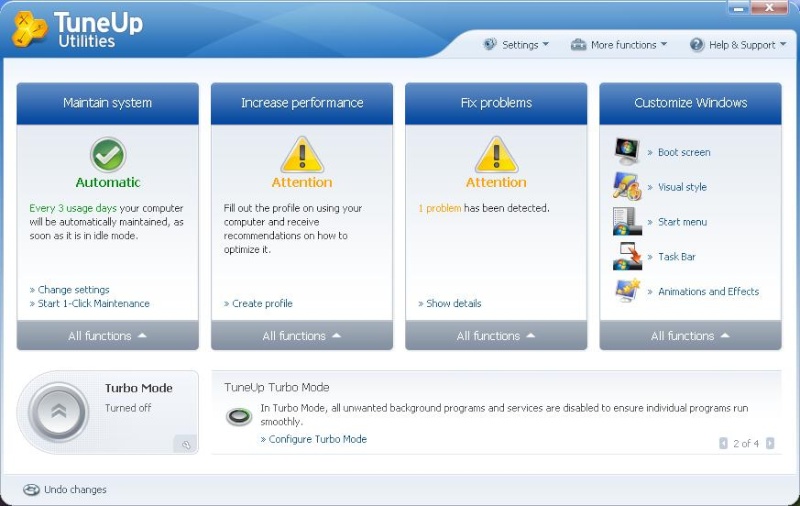800x506 pixels.
Task: Open Animations and Effects link
Action: (x=708, y=291)
